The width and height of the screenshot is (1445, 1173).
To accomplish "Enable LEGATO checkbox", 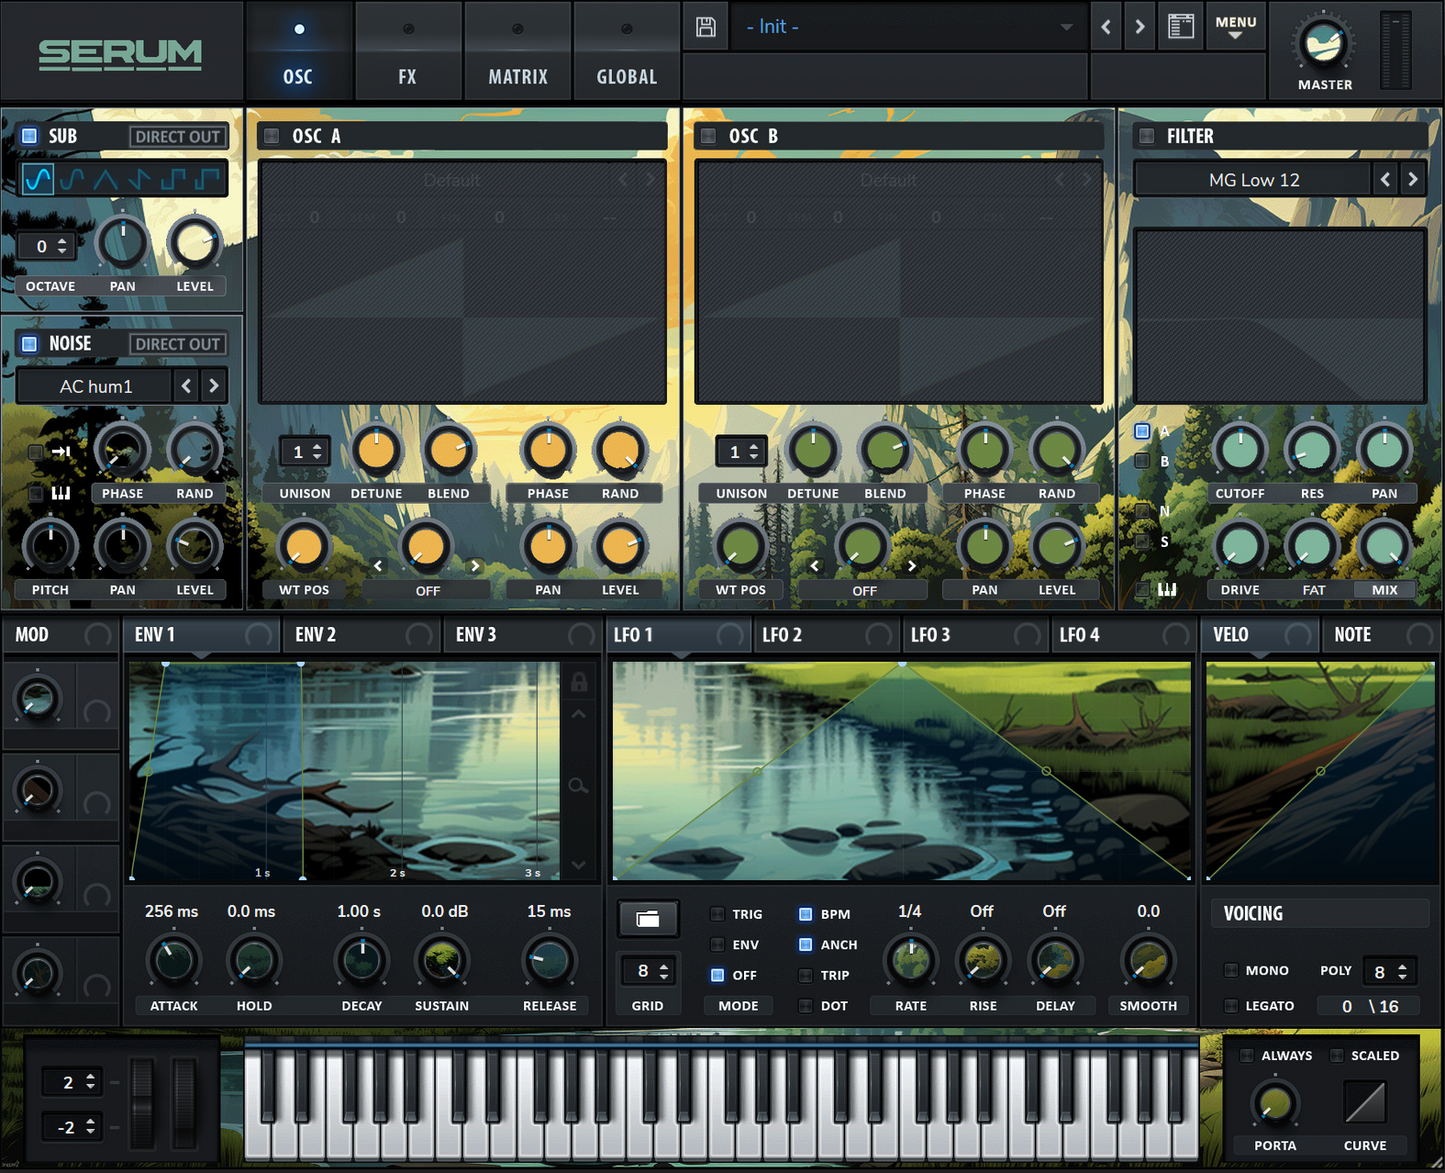I will click(x=1231, y=1006).
